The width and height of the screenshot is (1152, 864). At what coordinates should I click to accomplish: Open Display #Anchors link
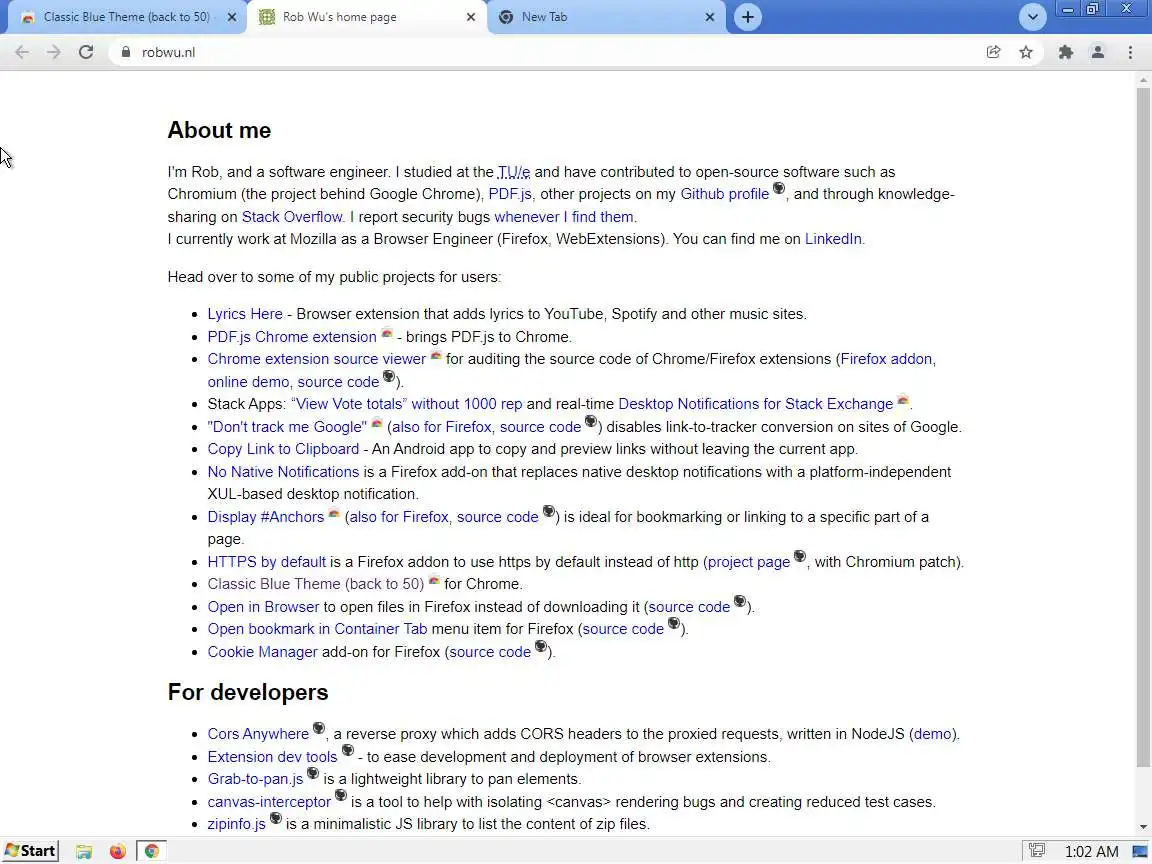click(x=265, y=516)
